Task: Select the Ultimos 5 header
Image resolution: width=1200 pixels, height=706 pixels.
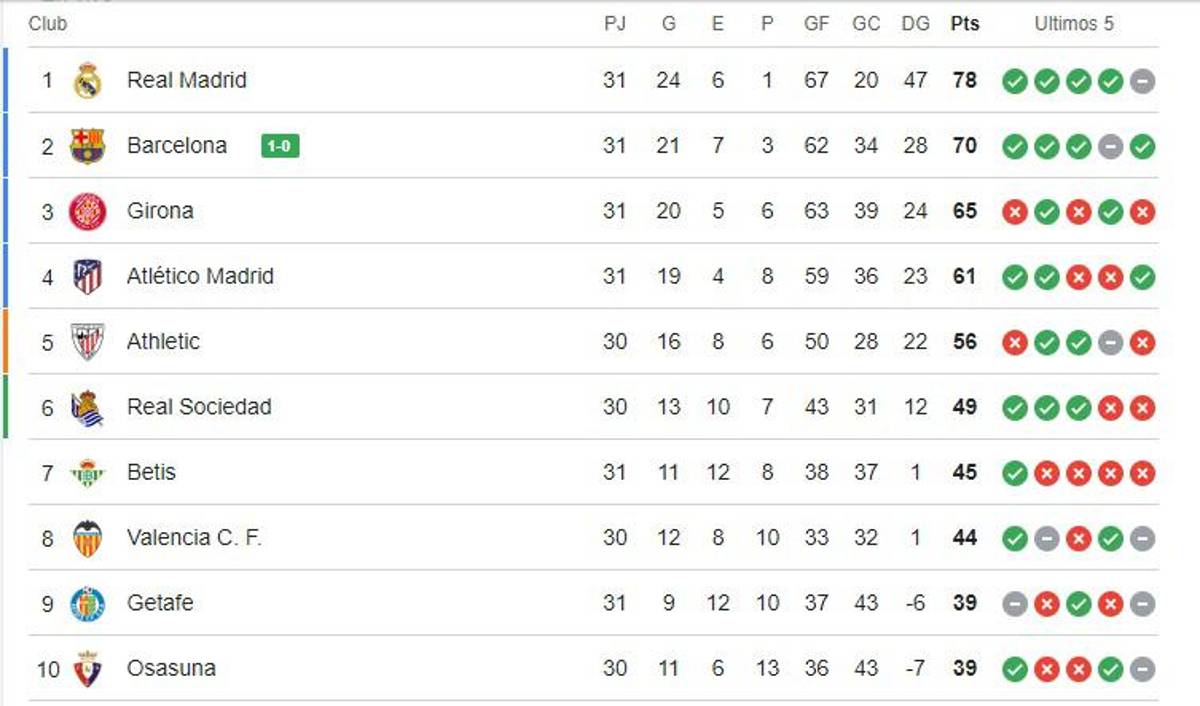Action: pyautogui.click(x=1074, y=24)
